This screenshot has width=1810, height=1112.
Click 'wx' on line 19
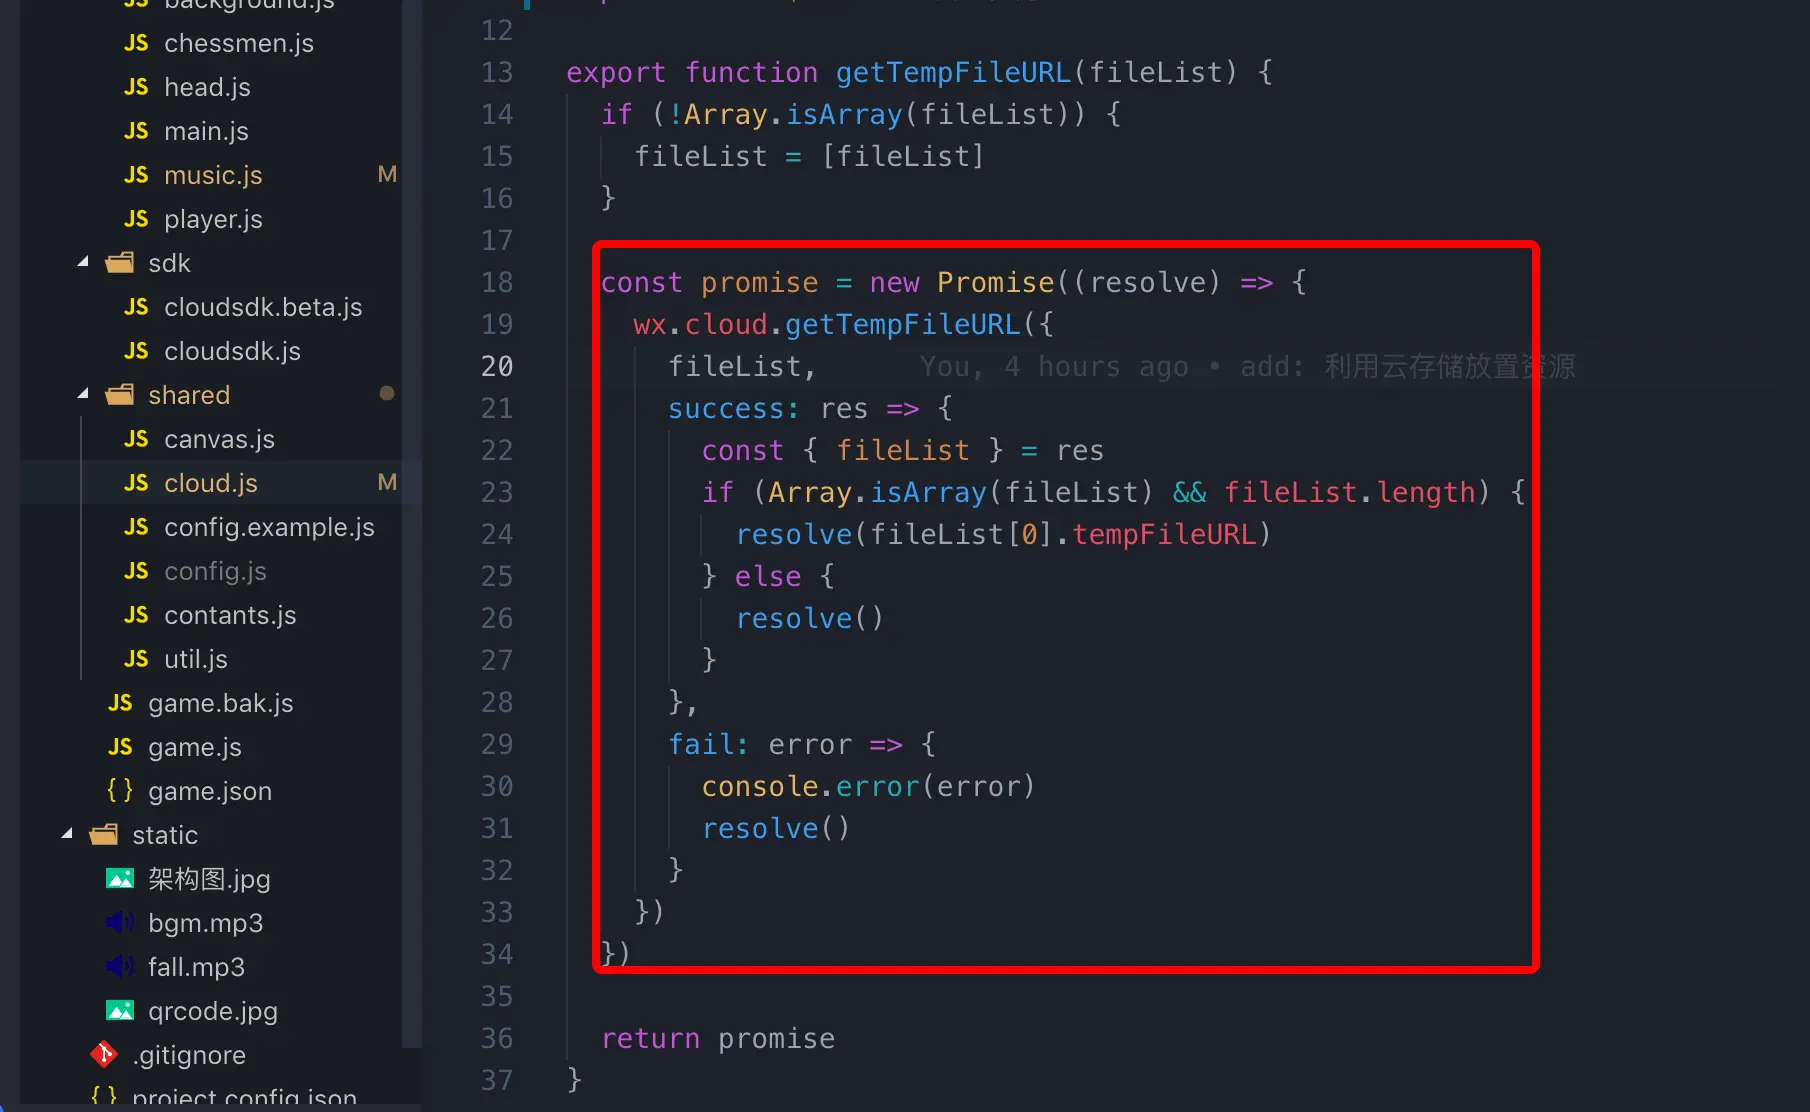click(650, 325)
